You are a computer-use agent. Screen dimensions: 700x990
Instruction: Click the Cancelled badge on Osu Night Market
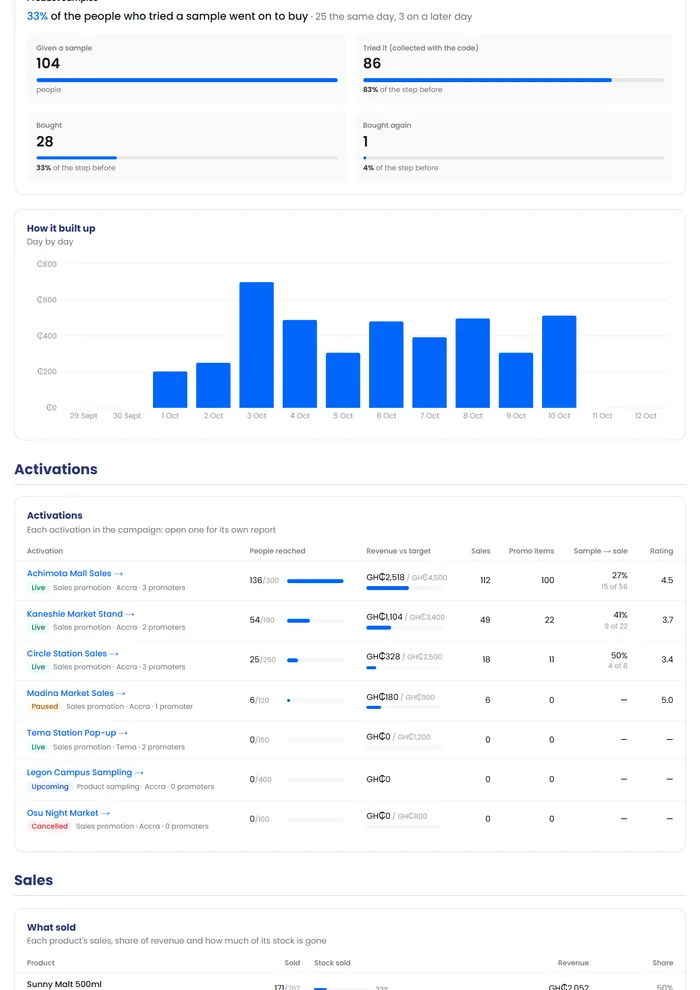49,826
